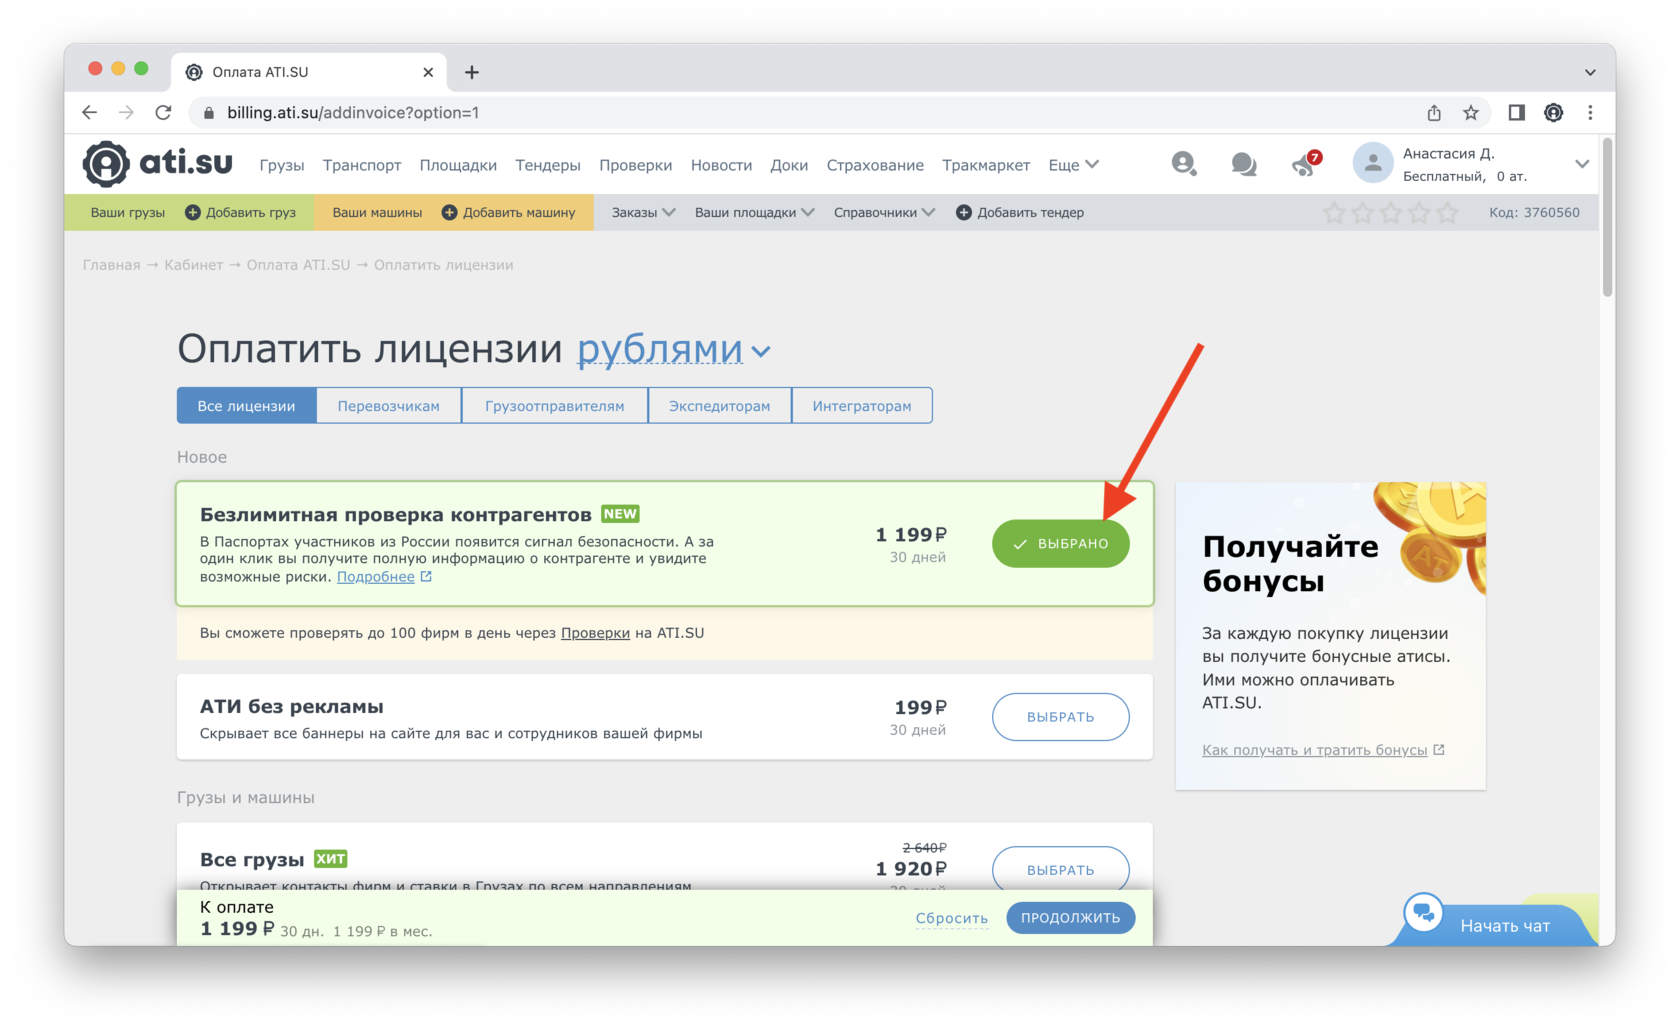This screenshot has width=1680, height=1031.
Task: Click the browser address bar URL
Action: (353, 113)
